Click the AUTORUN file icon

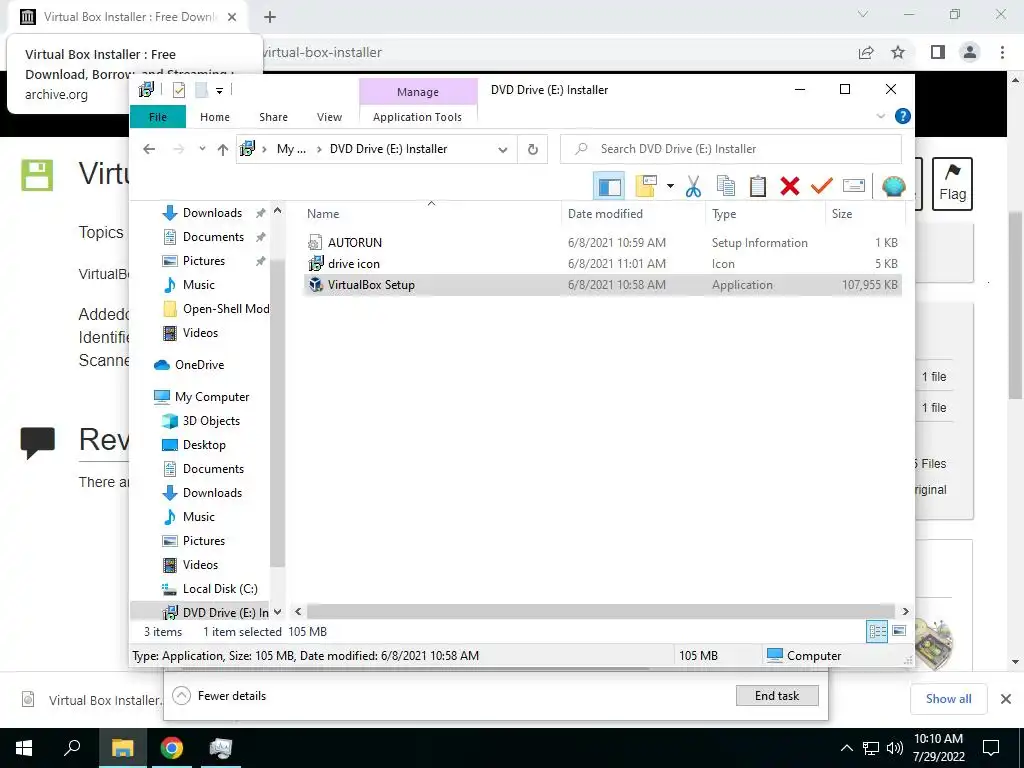click(x=315, y=242)
